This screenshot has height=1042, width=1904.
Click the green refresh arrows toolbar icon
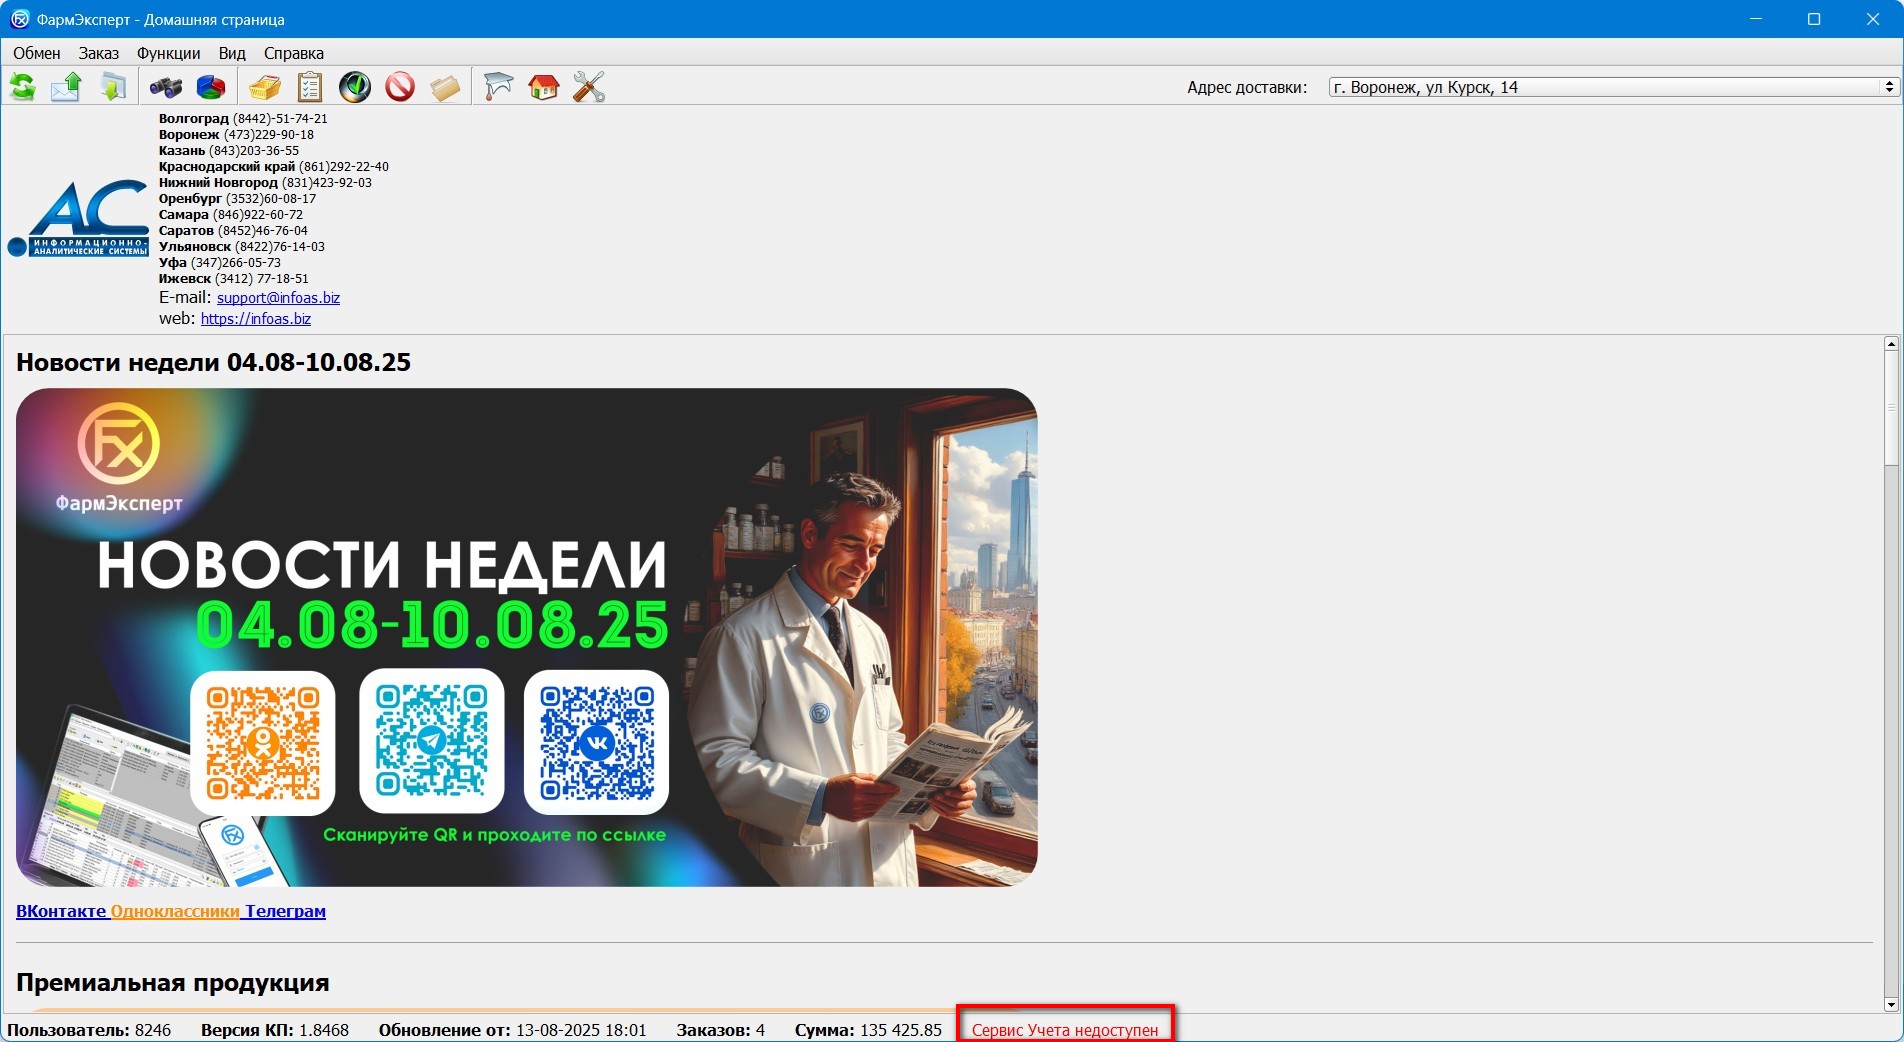pos(22,88)
